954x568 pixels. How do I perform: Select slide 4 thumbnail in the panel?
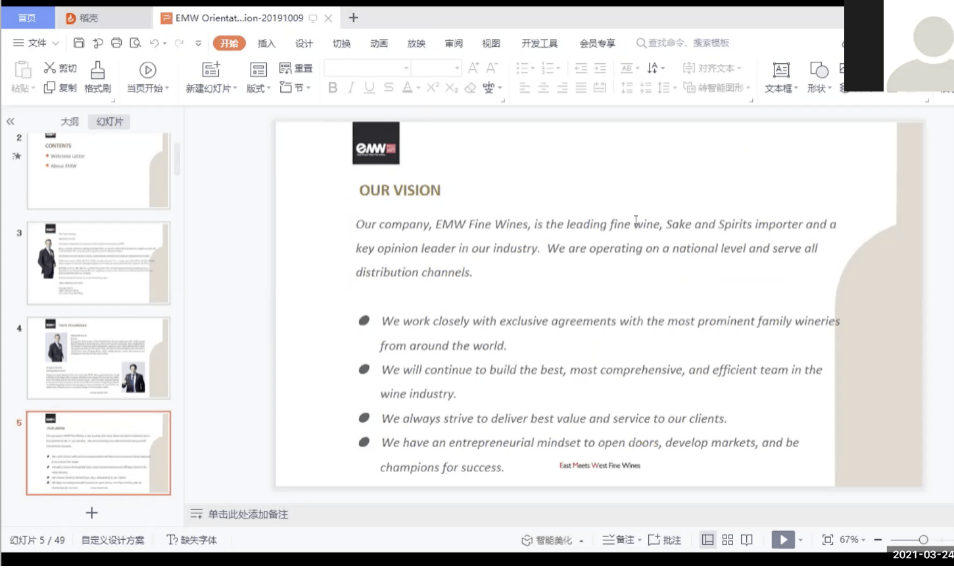pos(98,358)
